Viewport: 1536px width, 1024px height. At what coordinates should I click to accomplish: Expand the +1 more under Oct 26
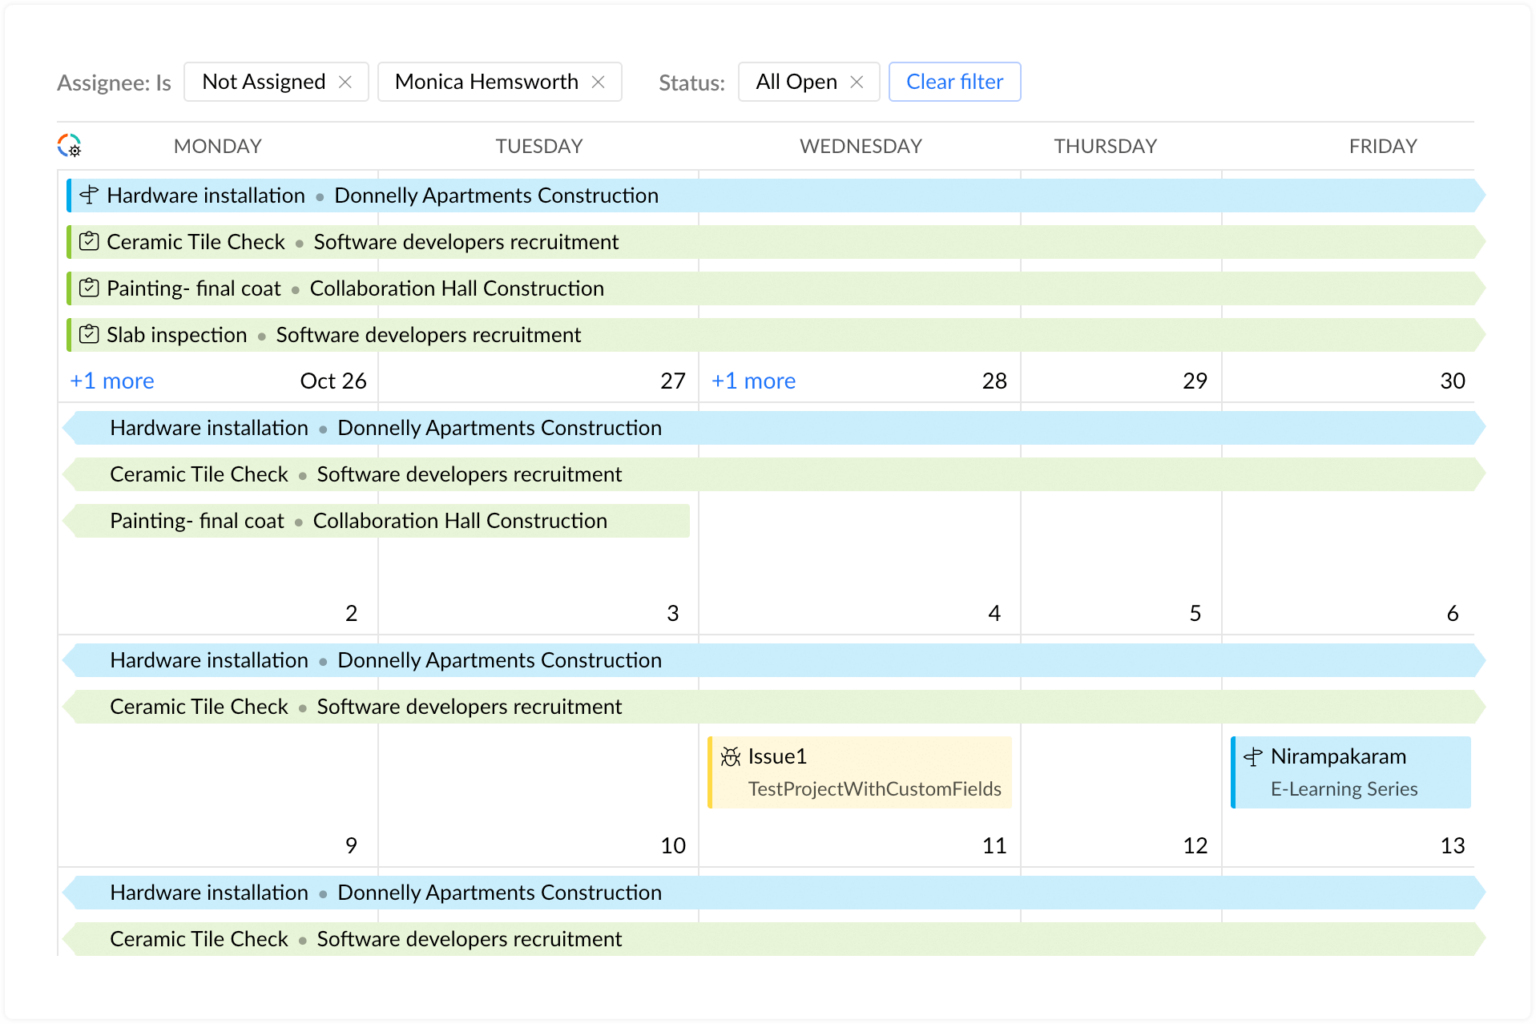[x=110, y=380]
